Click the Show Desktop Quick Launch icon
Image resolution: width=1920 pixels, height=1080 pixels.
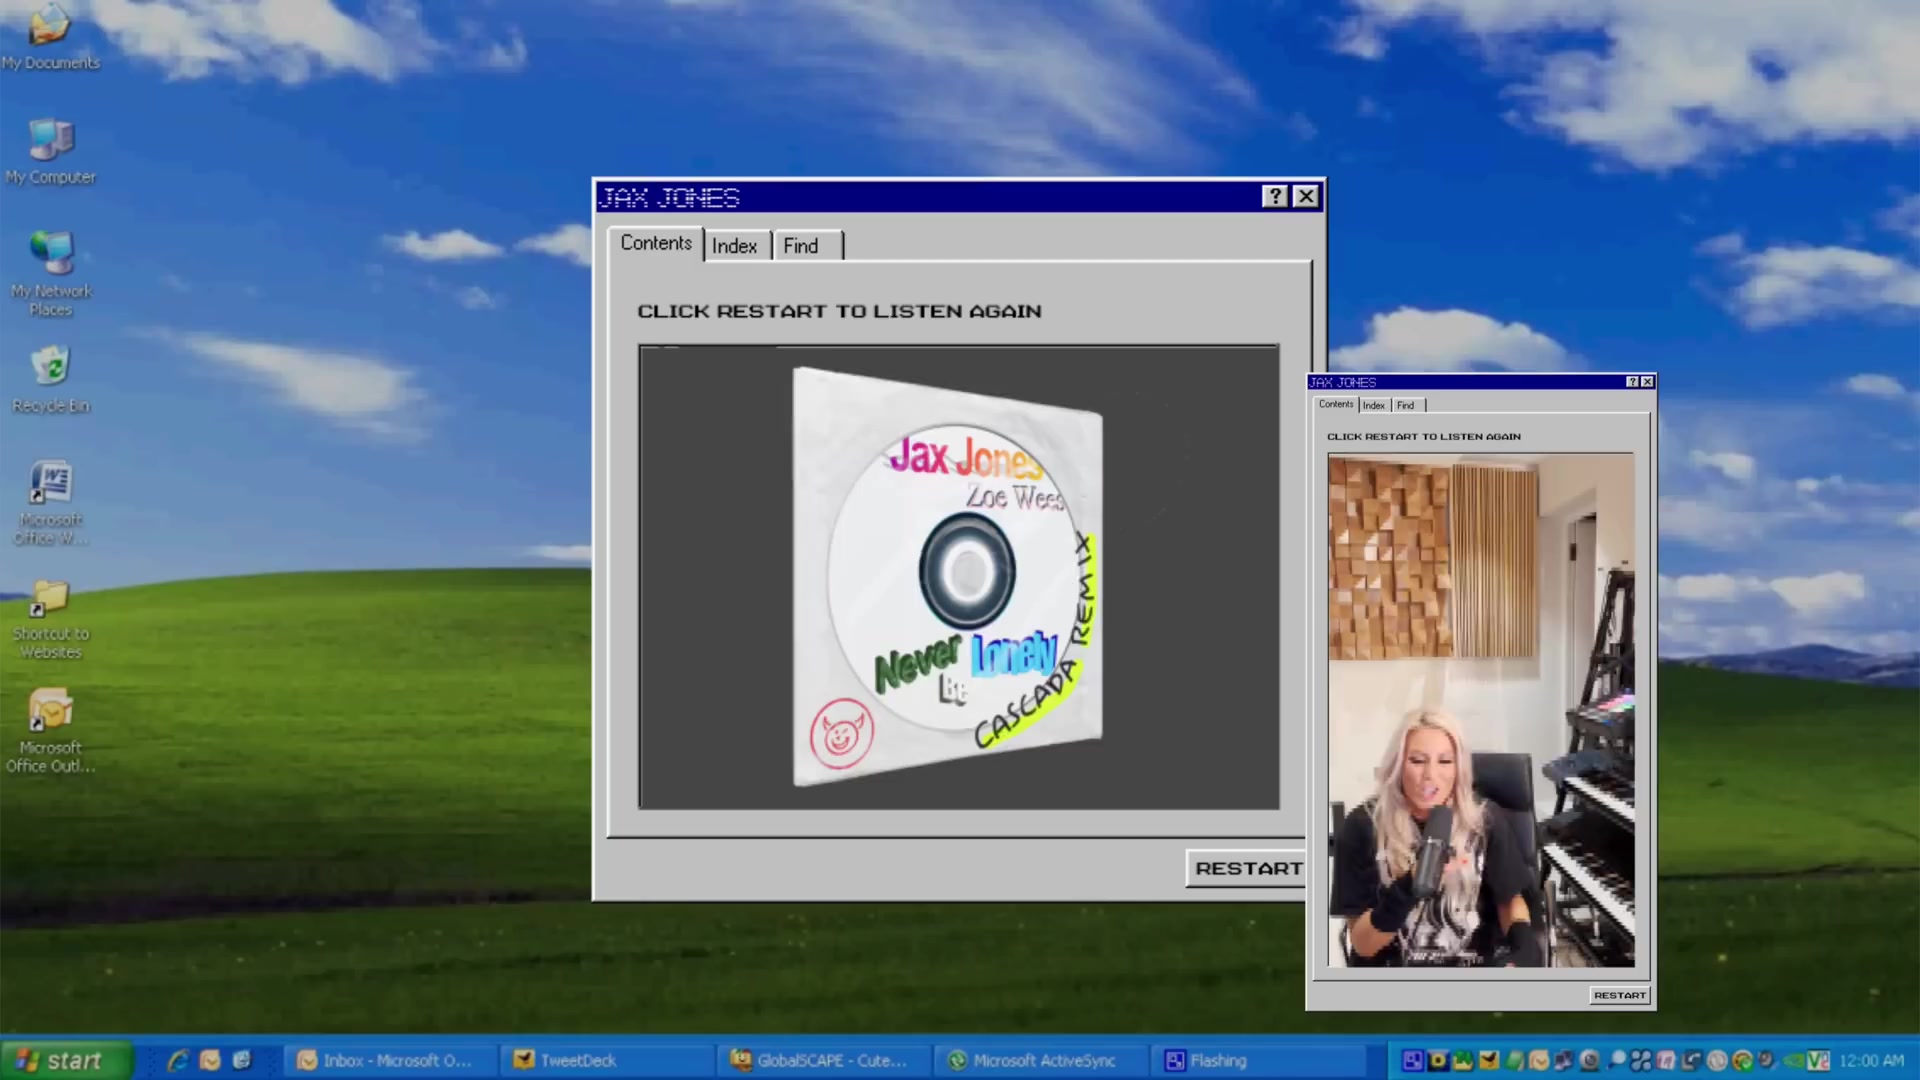(x=242, y=1060)
